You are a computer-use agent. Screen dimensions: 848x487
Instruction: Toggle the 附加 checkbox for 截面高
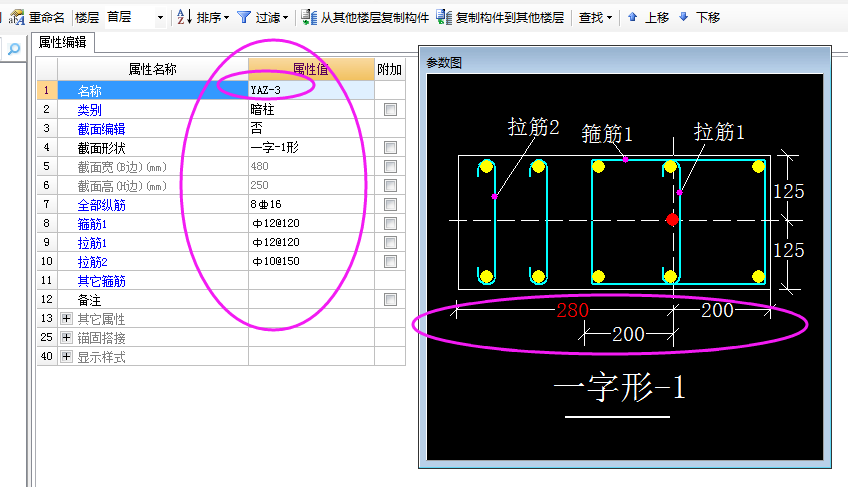[x=390, y=185]
